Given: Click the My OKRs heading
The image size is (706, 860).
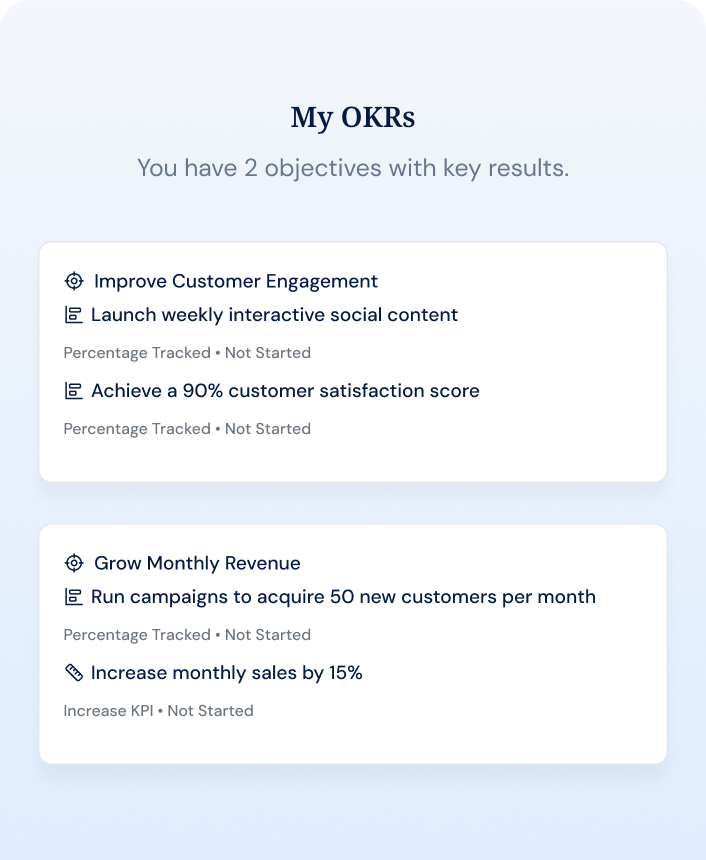Looking at the screenshot, I should pos(353,117).
